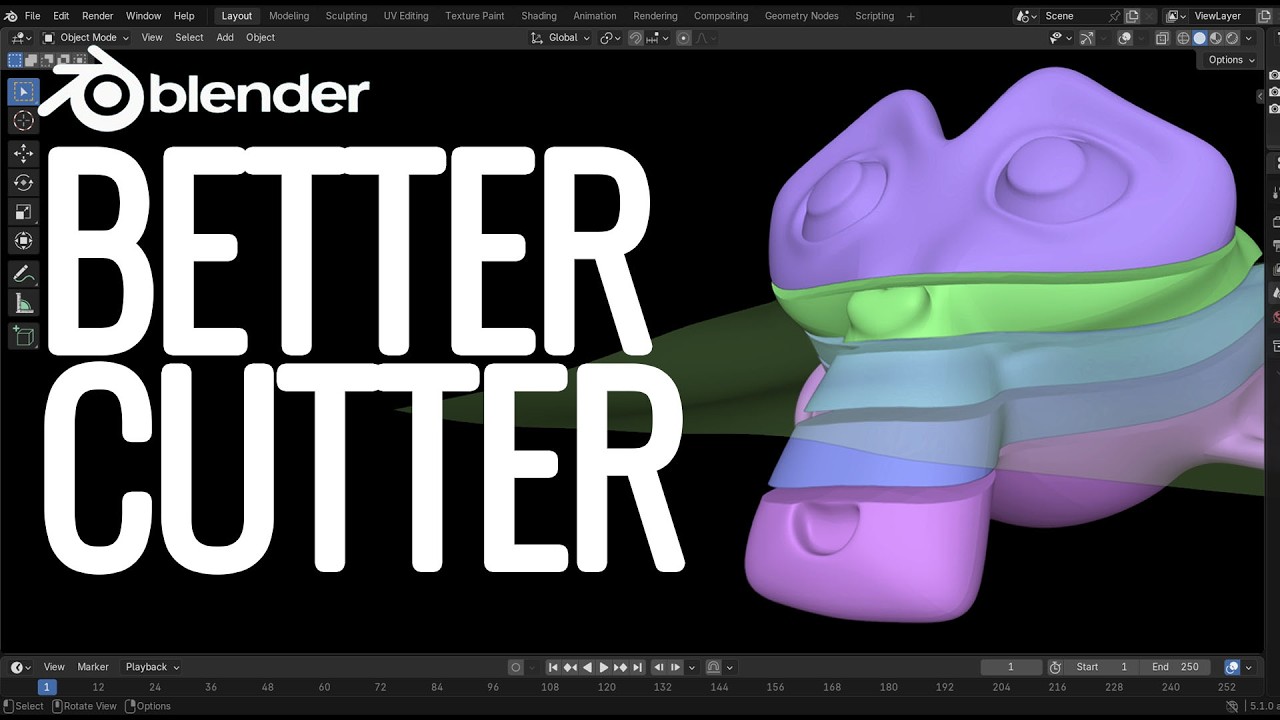
Task: Click the playhead at frame 1
Action: [x=46, y=687]
